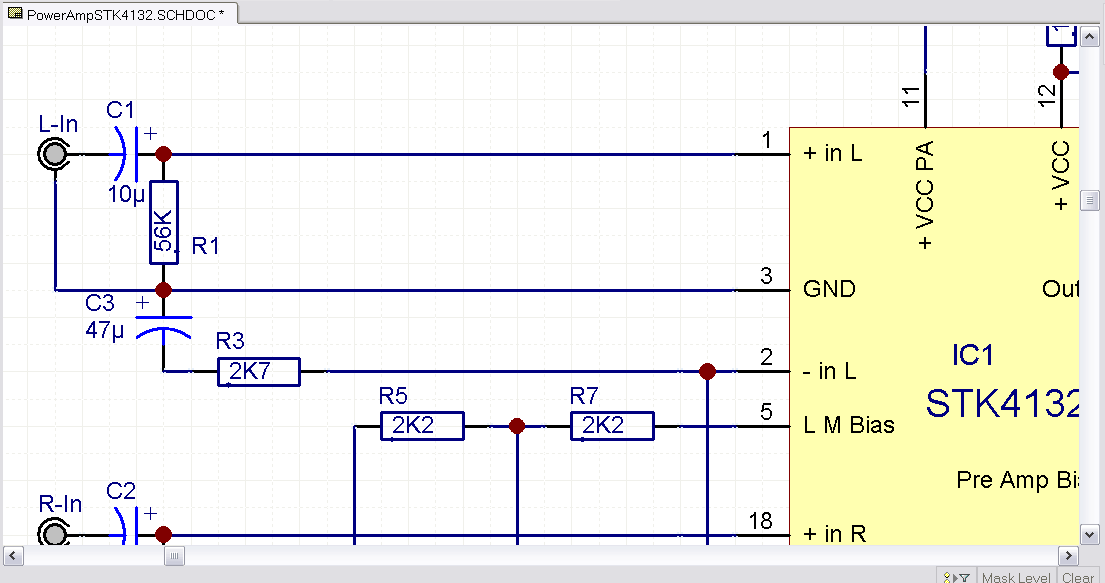Click pin number 3 on IC1
This screenshot has height=583, width=1105.
(x=767, y=276)
